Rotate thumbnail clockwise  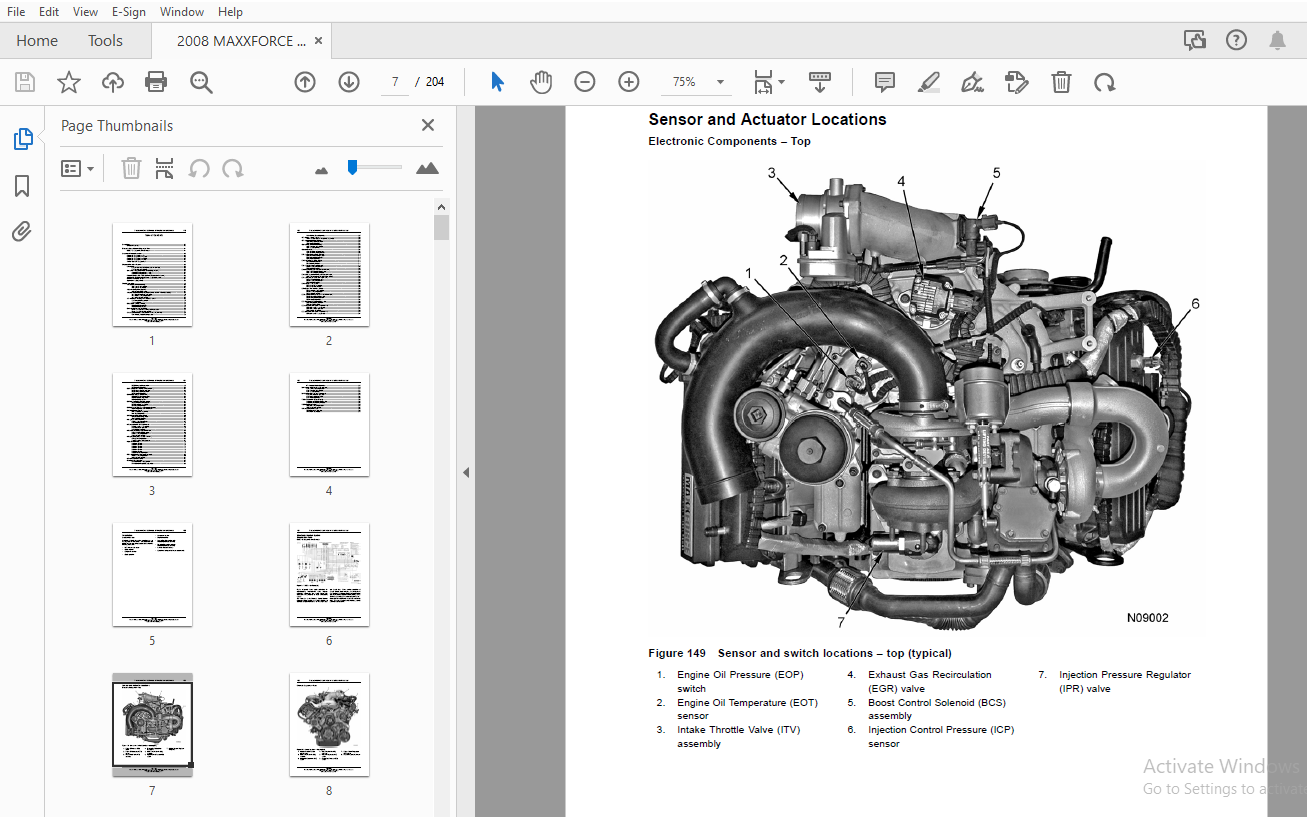click(233, 168)
